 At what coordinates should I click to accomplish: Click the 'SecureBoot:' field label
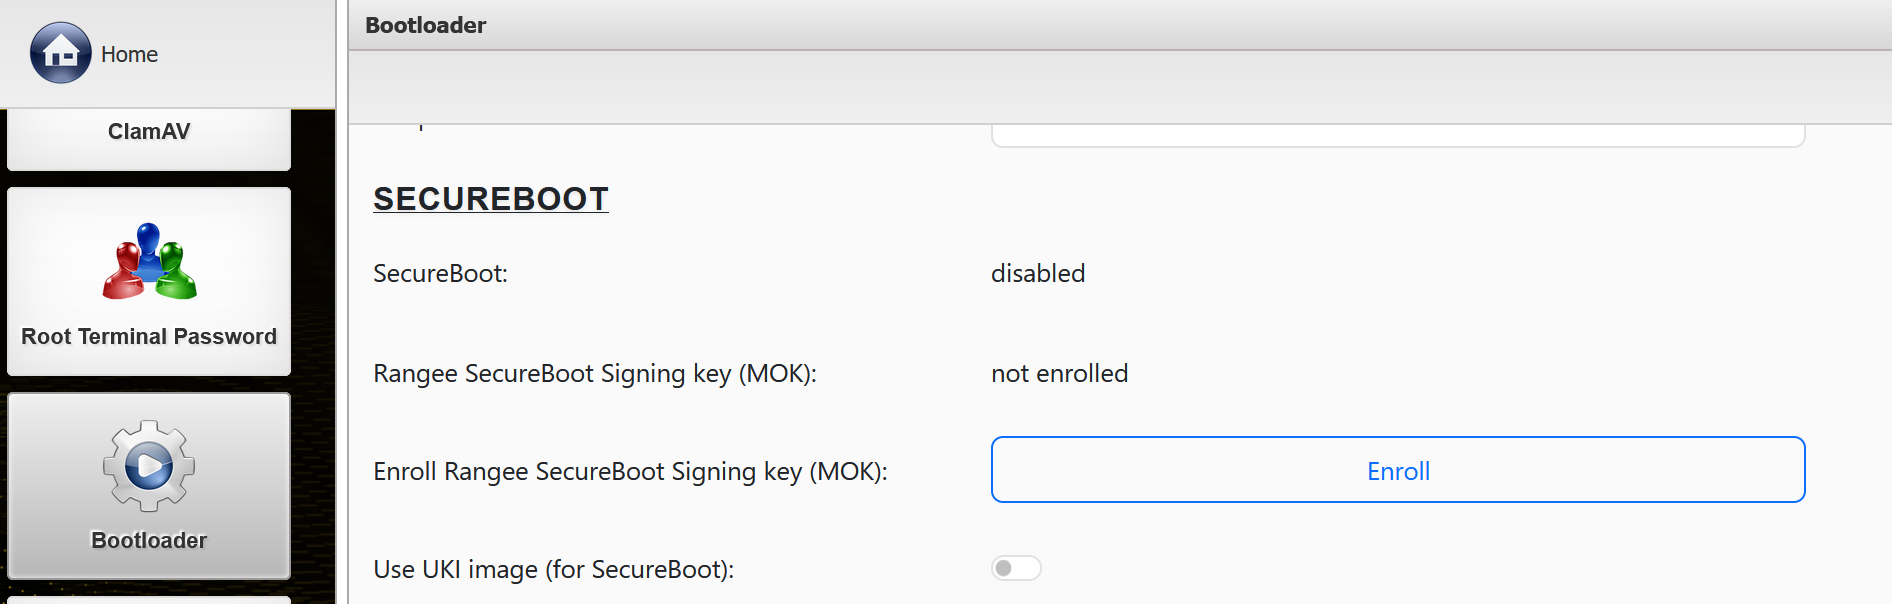[440, 273]
